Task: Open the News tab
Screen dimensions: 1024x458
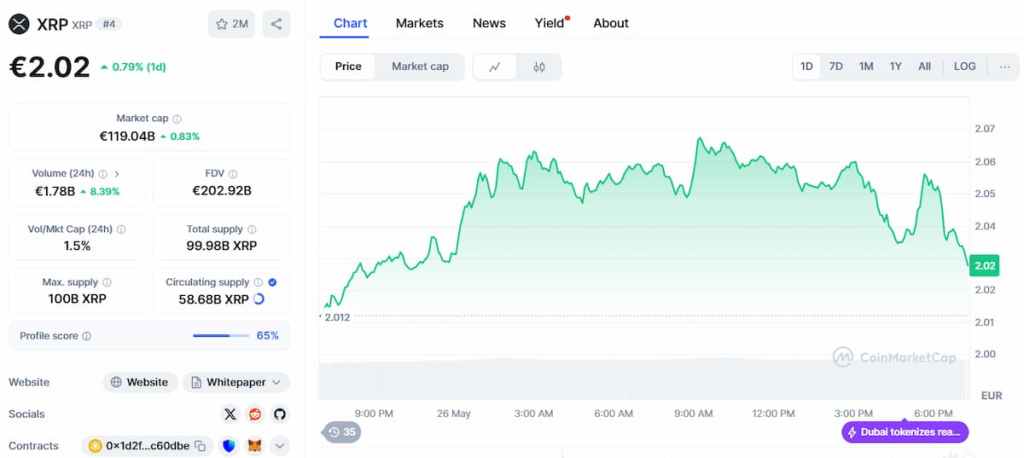Action: pos(489,23)
